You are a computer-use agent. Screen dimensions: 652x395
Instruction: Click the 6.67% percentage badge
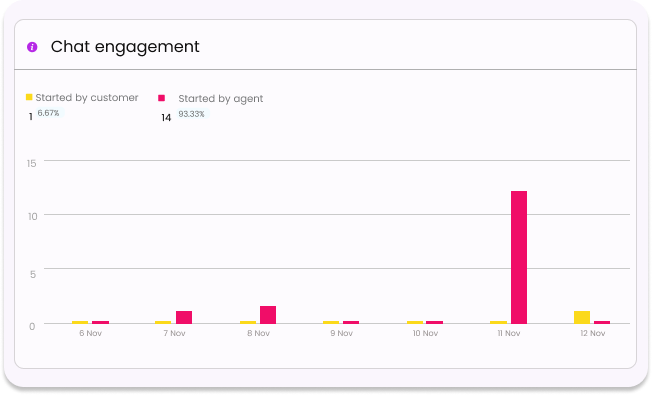click(49, 113)
